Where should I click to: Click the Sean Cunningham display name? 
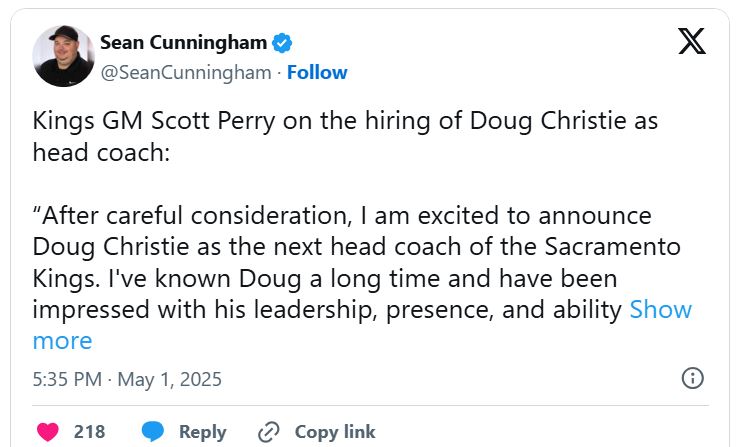tap(183, 42)
